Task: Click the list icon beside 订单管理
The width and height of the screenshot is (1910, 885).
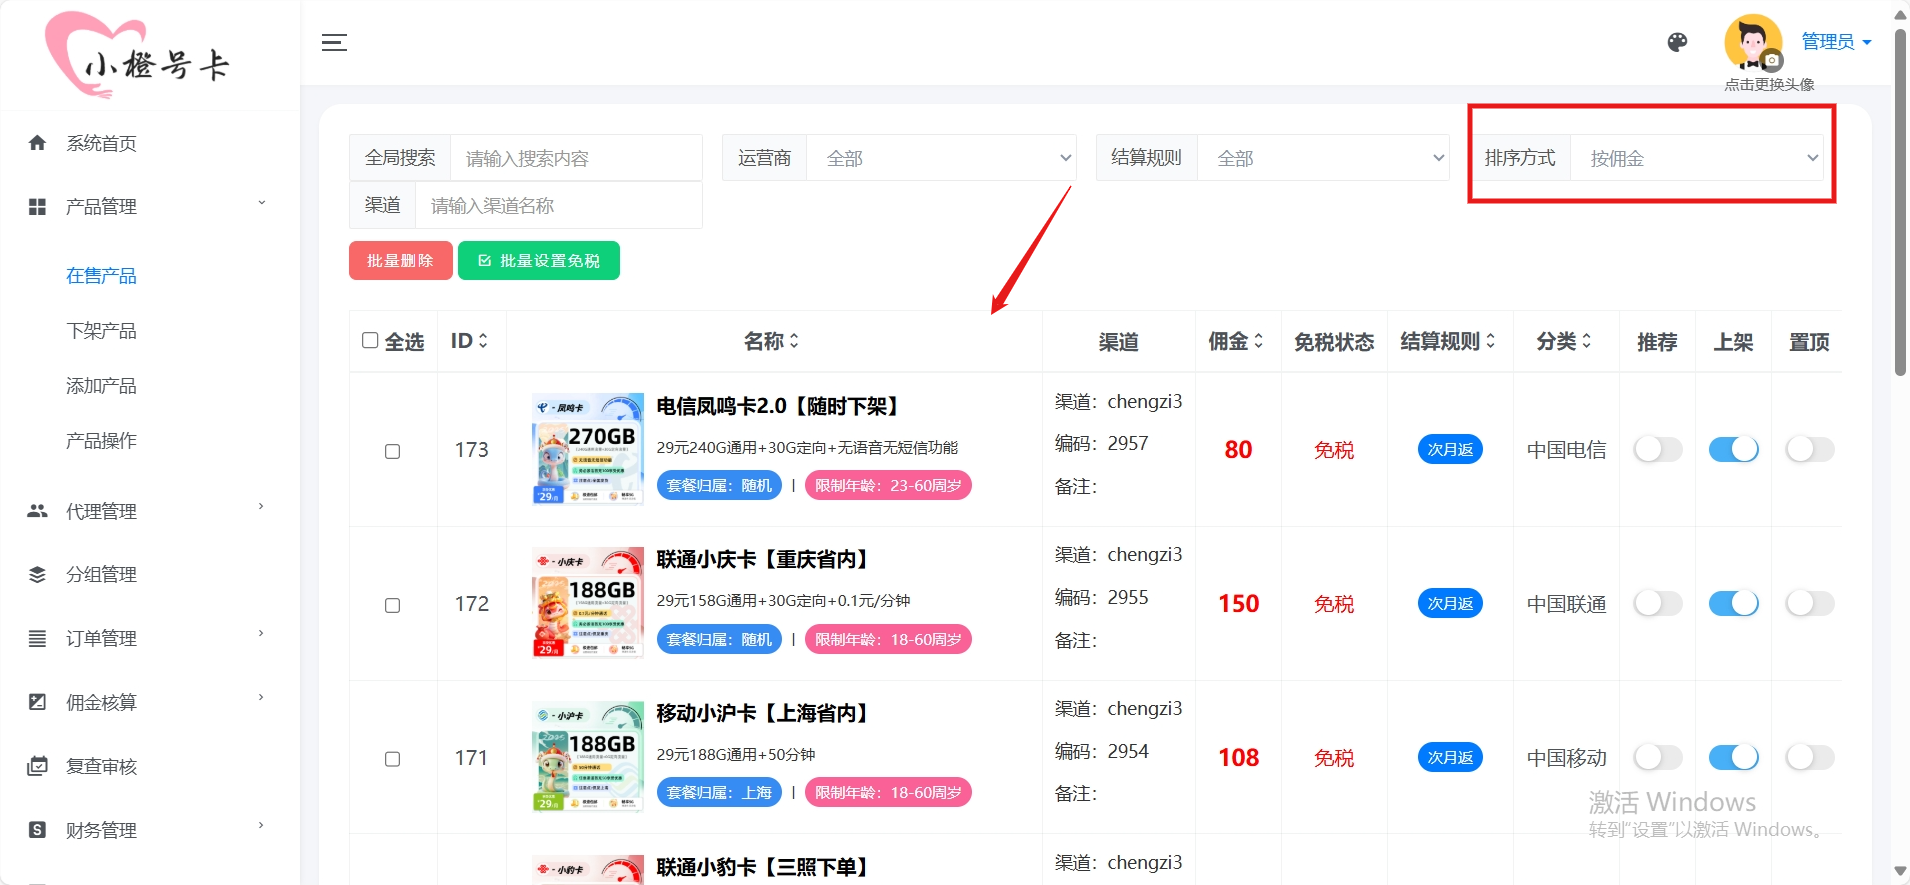Action: [37, 639]
